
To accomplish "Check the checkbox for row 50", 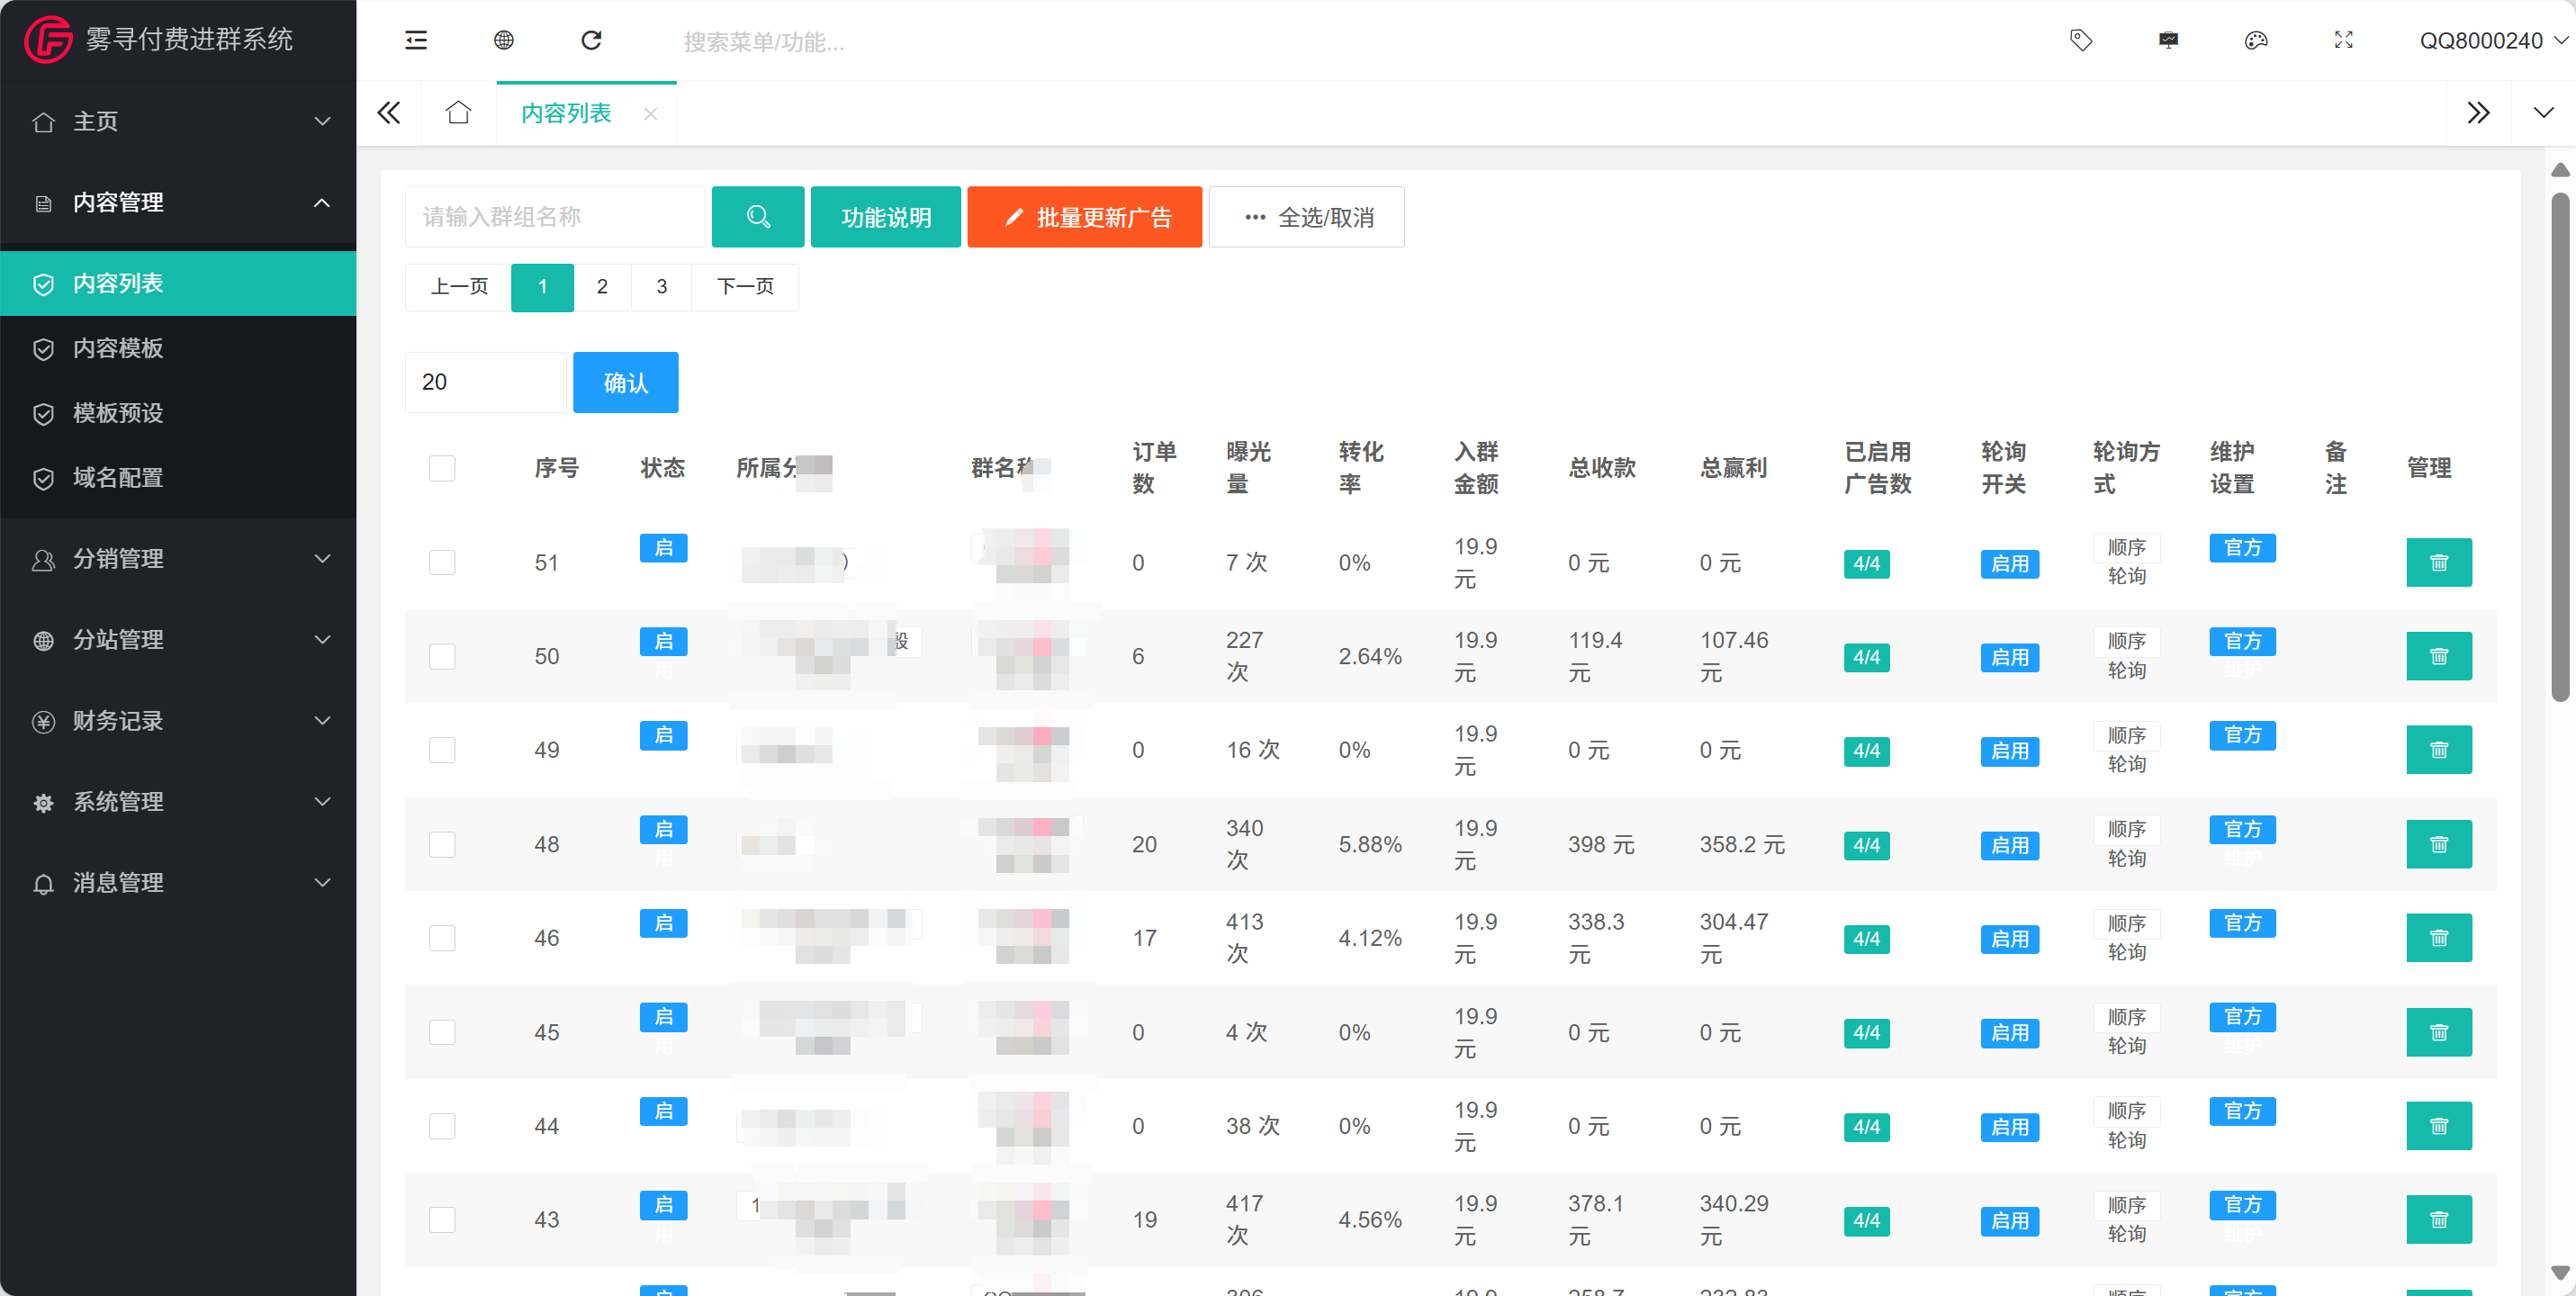I will [x=442, y=656].
